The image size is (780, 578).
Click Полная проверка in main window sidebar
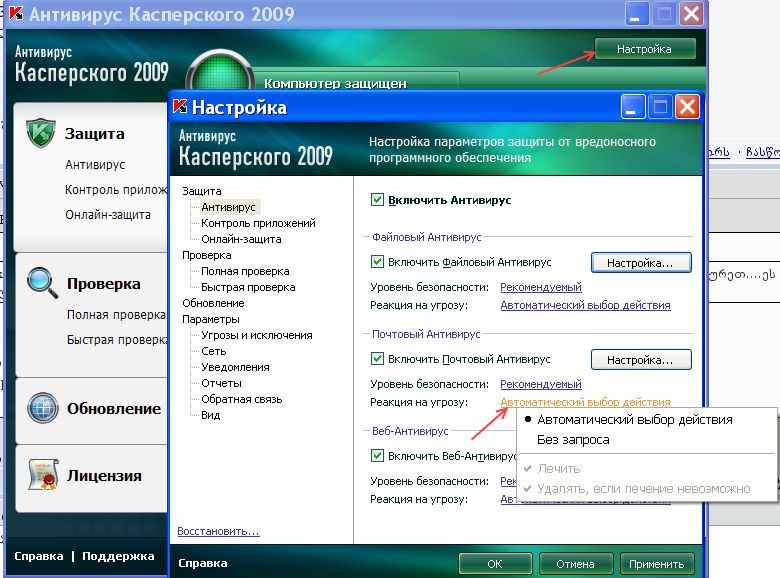click(116, 315)
